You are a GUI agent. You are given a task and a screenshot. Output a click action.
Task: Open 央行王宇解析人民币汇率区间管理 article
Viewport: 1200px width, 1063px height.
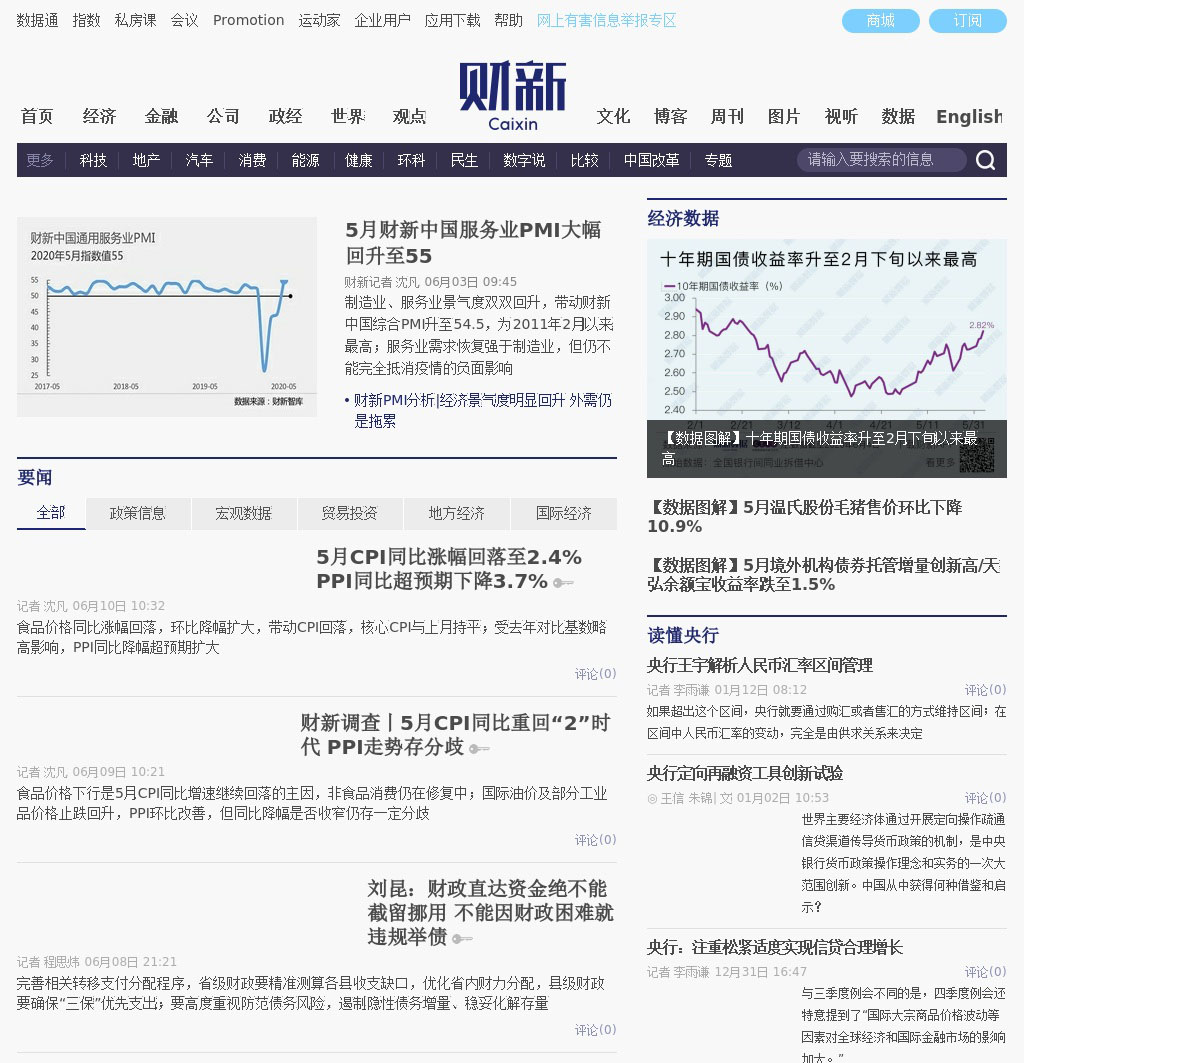tap(759, 665)
